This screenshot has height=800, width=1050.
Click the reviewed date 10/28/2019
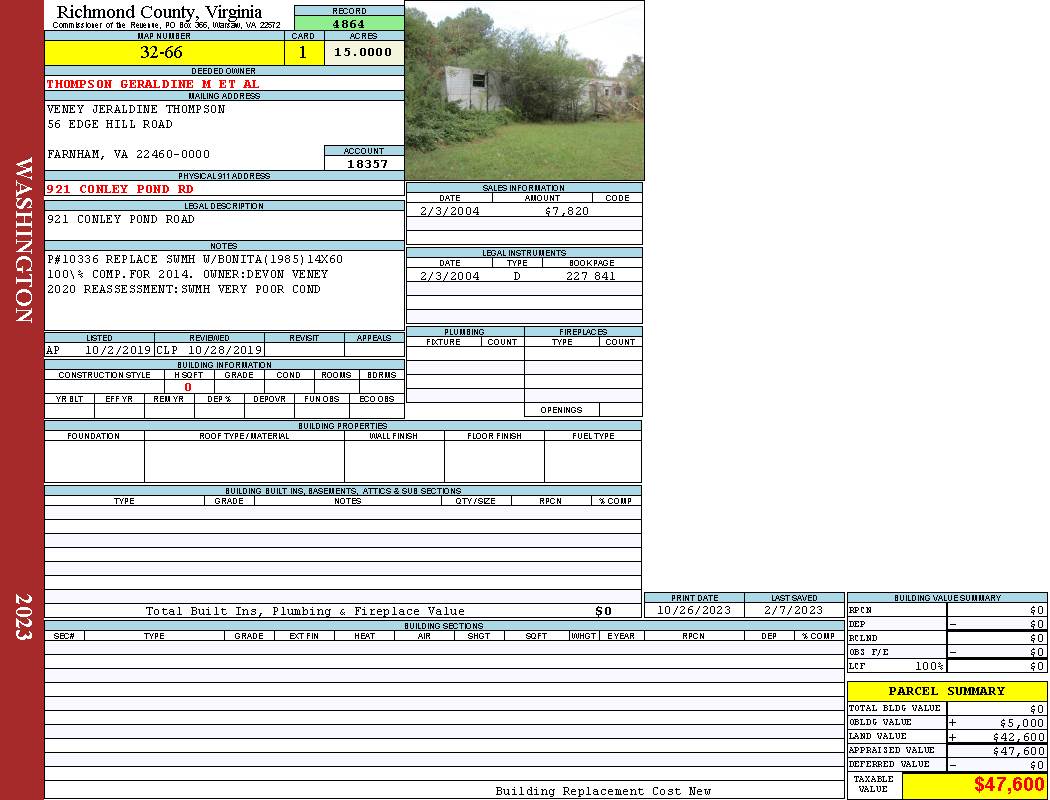224,351
